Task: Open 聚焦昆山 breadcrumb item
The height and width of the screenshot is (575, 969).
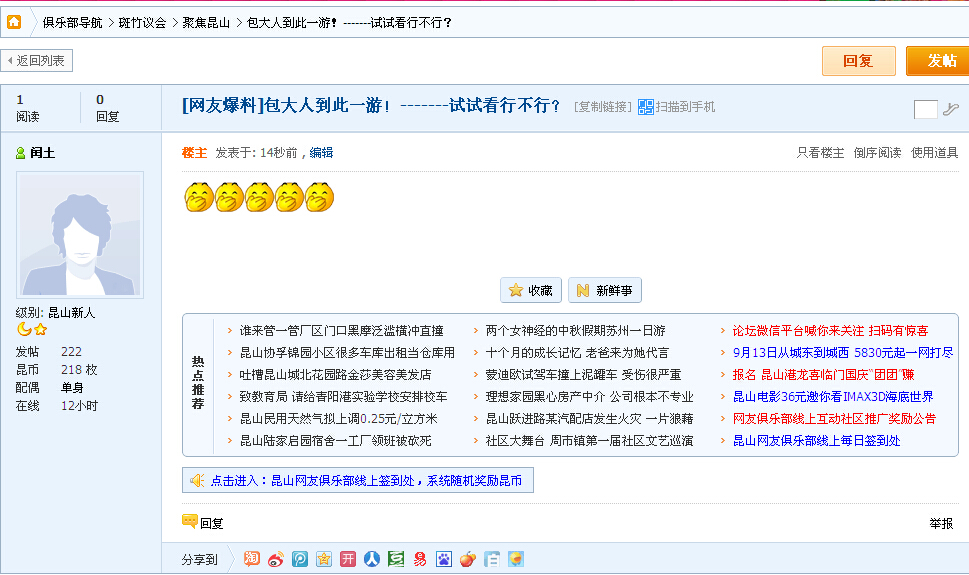Action: [206, 22]
